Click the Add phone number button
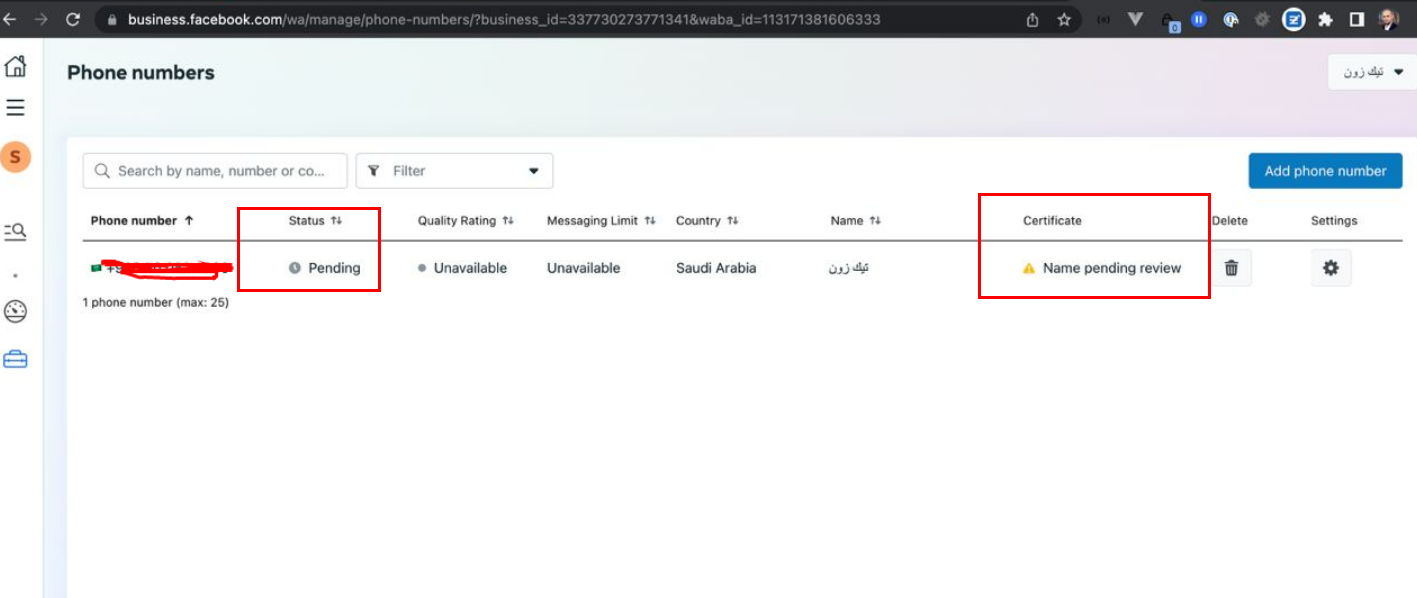Image resolution: width=1417 pixels, height=598 pixels. tap(1325, 171)
